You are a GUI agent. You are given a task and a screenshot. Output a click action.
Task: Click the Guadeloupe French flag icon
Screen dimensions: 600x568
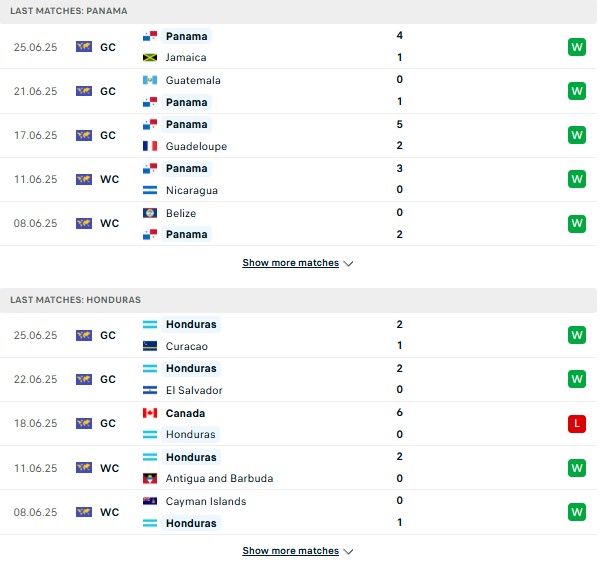point(150,146)
